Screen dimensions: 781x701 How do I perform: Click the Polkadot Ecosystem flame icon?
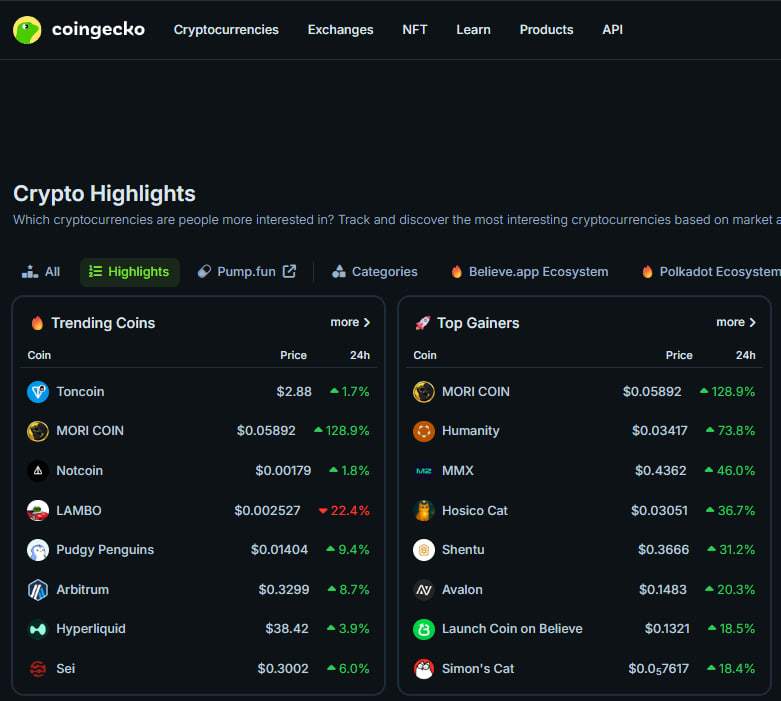click(647, 272)
